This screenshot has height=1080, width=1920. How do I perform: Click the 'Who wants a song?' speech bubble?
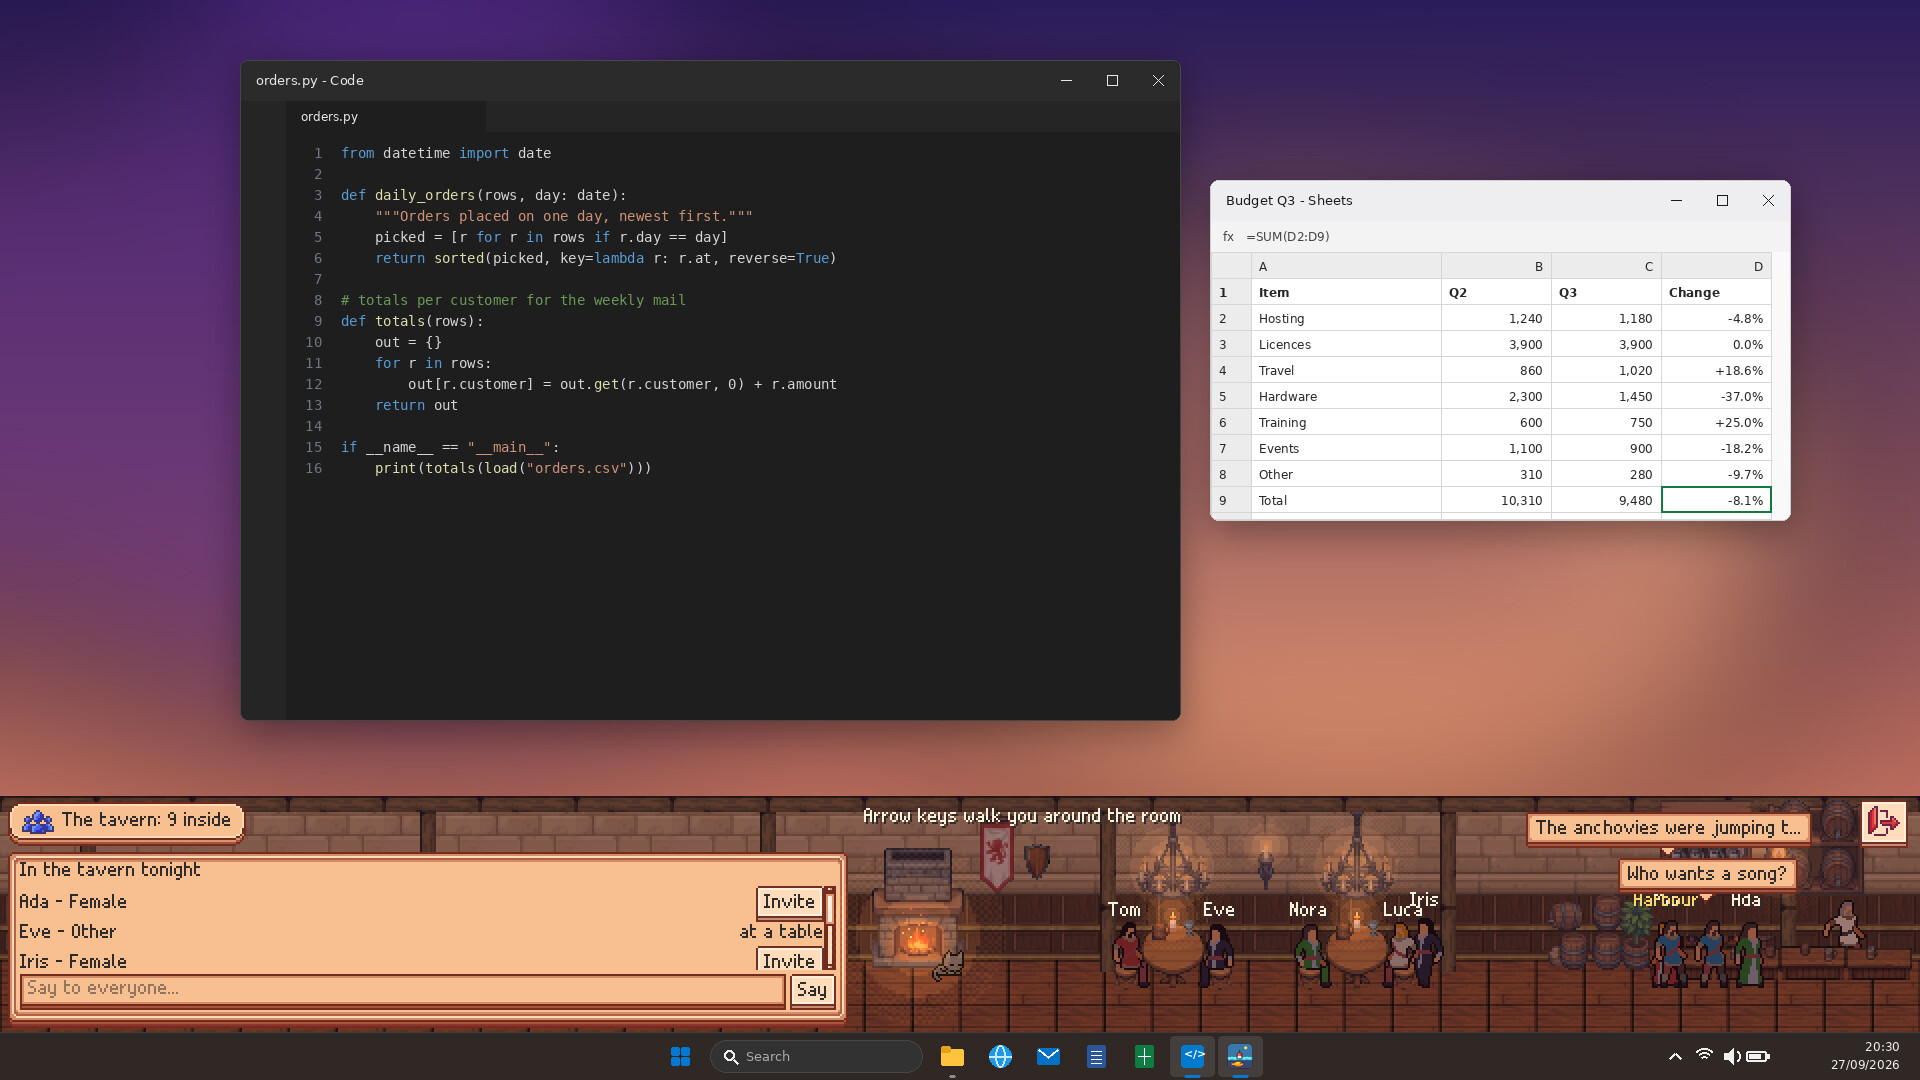click(1707, 874)
